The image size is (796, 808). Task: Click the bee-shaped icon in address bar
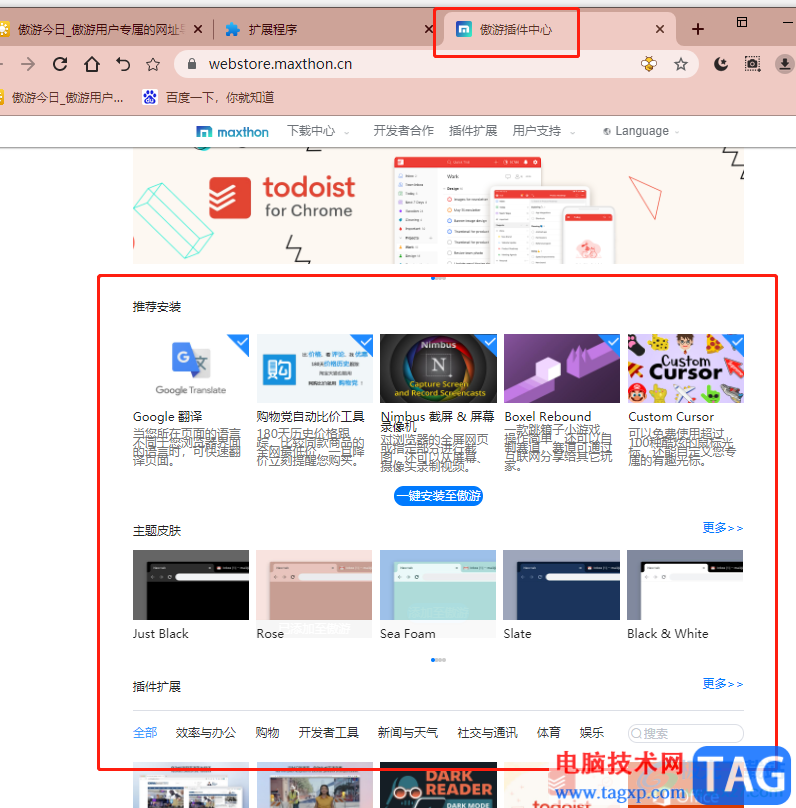pyautogui.click(x=649, y=64)
